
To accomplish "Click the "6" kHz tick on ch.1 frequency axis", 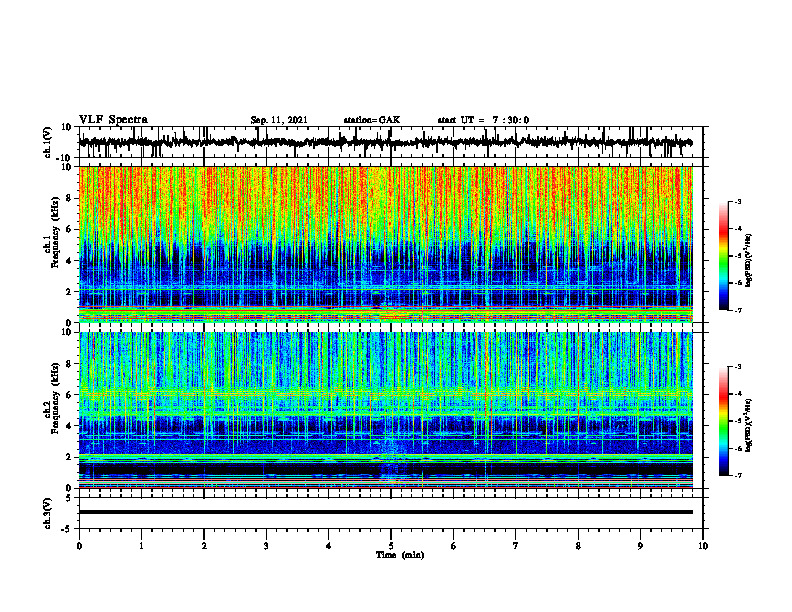I will [x=70, y=230].
